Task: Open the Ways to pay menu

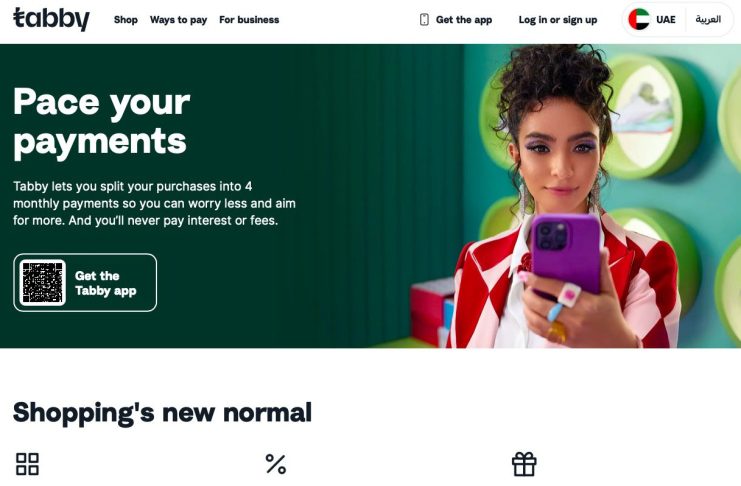Action: click(179, 20)
